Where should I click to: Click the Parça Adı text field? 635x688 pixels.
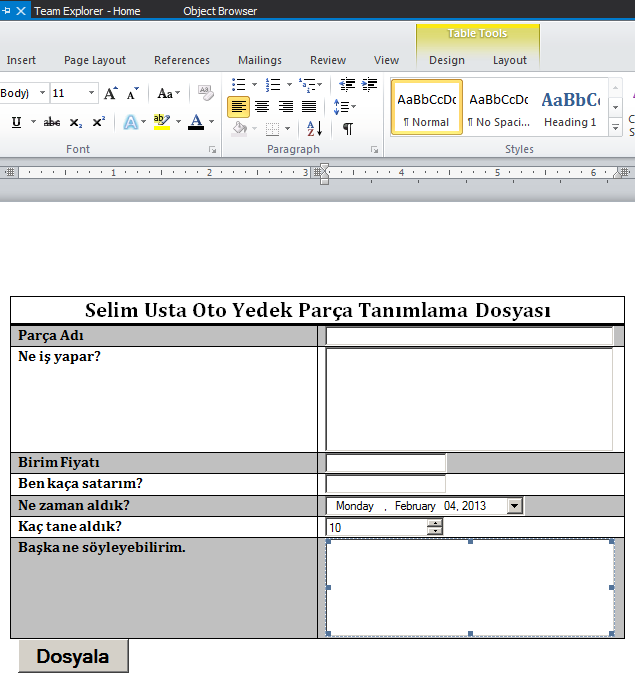pos(469,336)
